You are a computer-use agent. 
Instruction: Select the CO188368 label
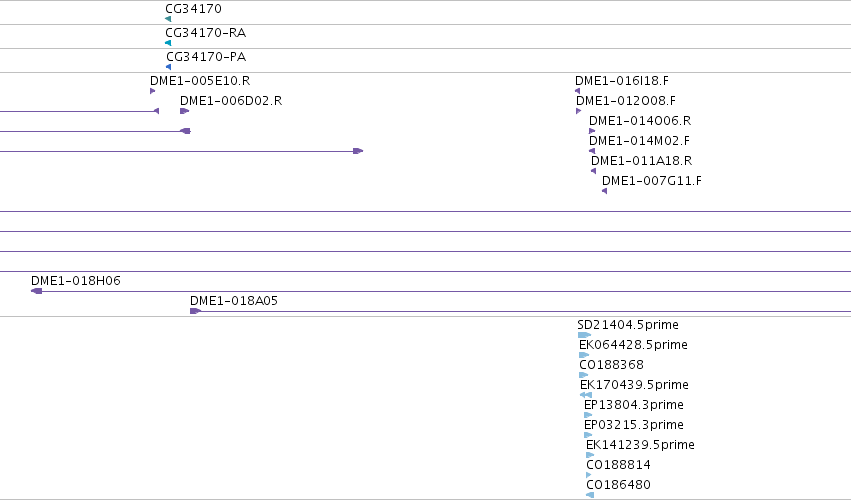[611, 365]
